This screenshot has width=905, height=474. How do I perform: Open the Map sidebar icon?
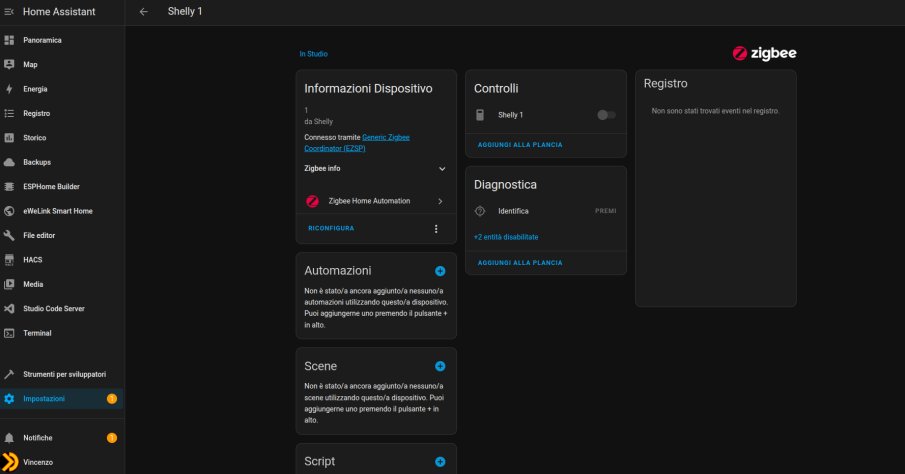[x=9, y=64]
